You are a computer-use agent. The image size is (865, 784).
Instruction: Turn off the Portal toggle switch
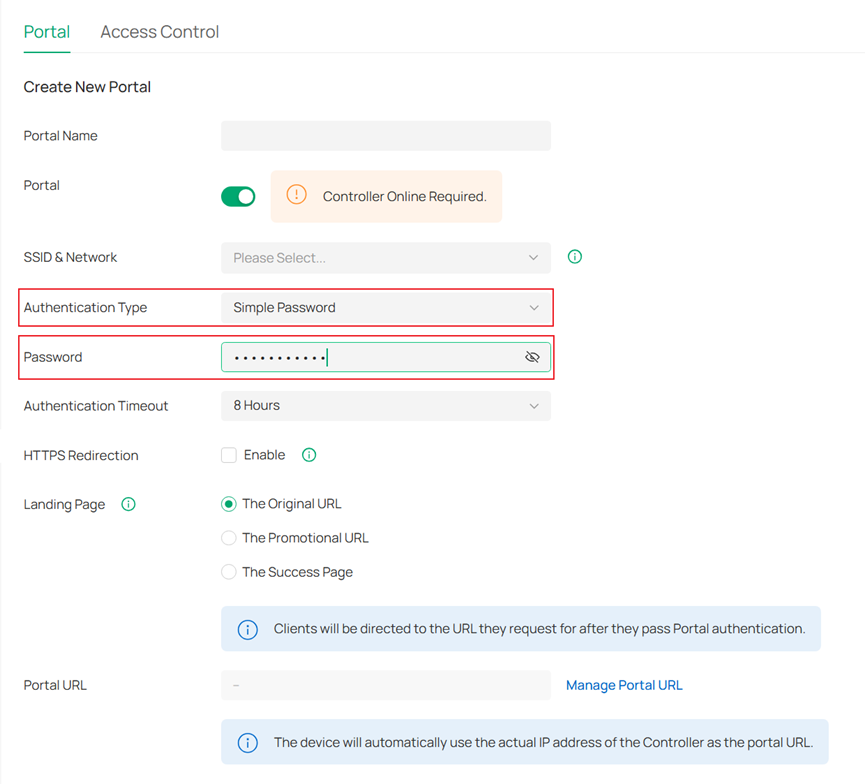tap(238, 196)
